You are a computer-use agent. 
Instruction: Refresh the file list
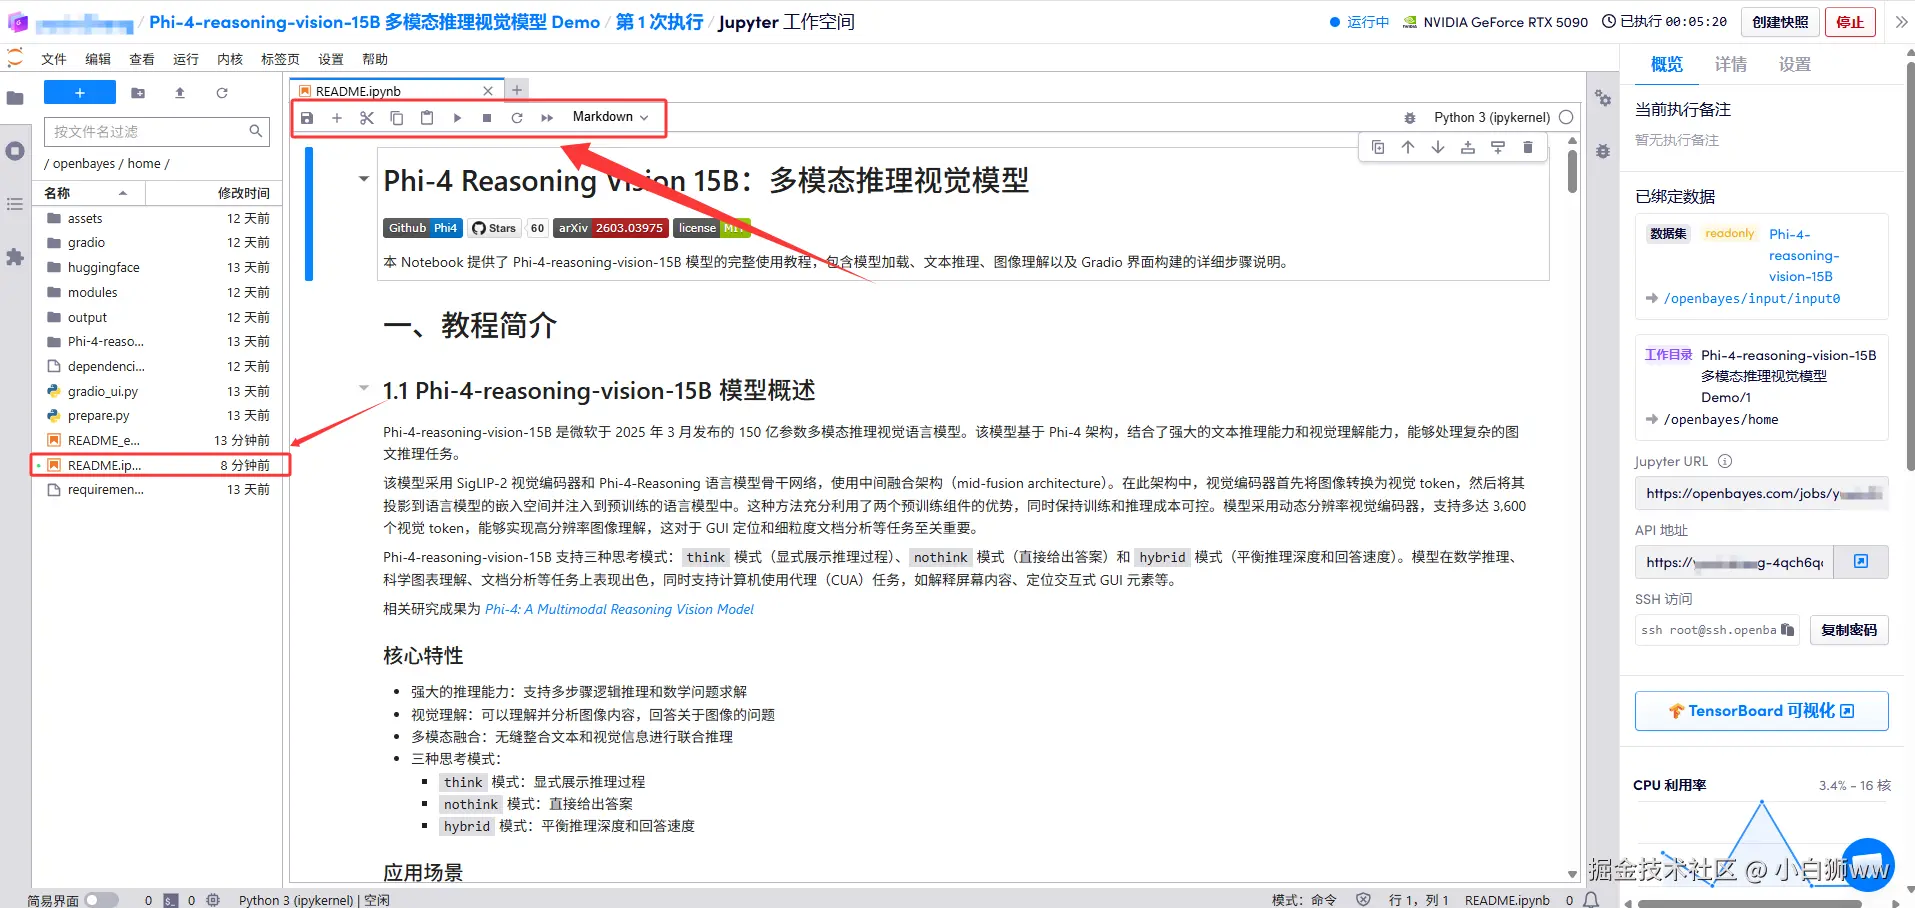point(222,93)
